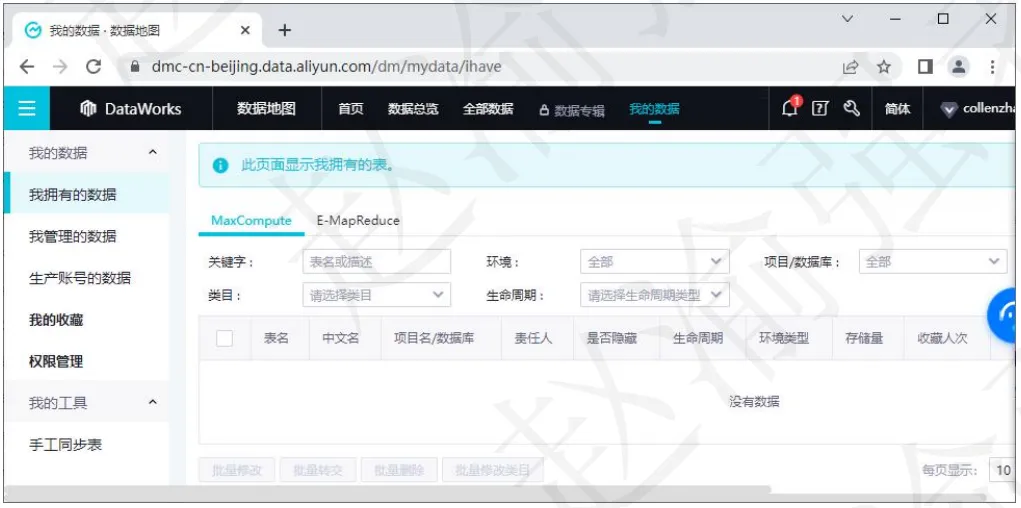1021x508 pixels.
Task: Click the 批量转交 button
Action: 318,470
